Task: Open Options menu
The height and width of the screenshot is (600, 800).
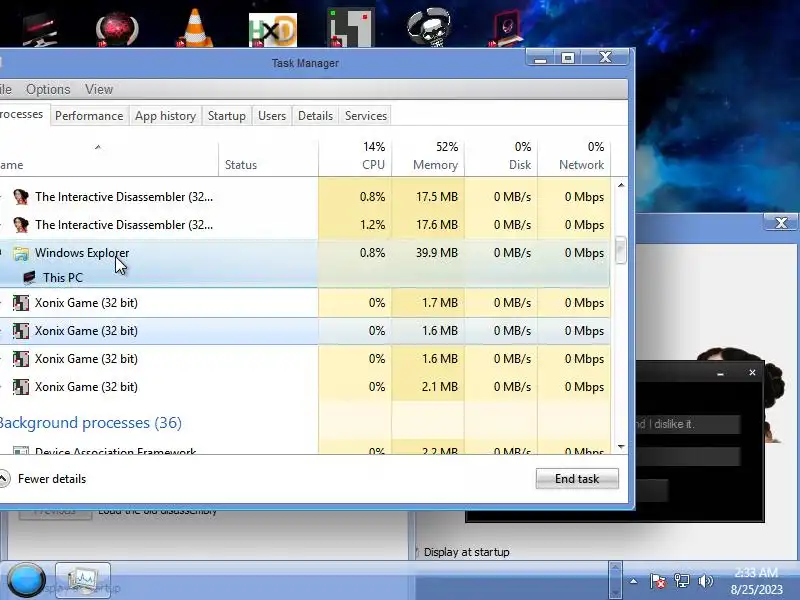Action: pyautogui.click(x=48, y=89)
